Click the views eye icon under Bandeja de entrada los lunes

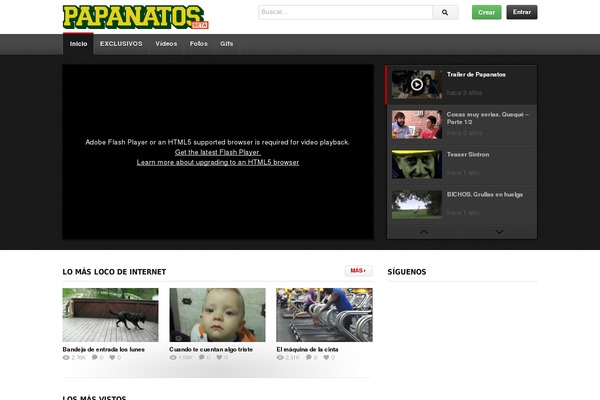66,358
